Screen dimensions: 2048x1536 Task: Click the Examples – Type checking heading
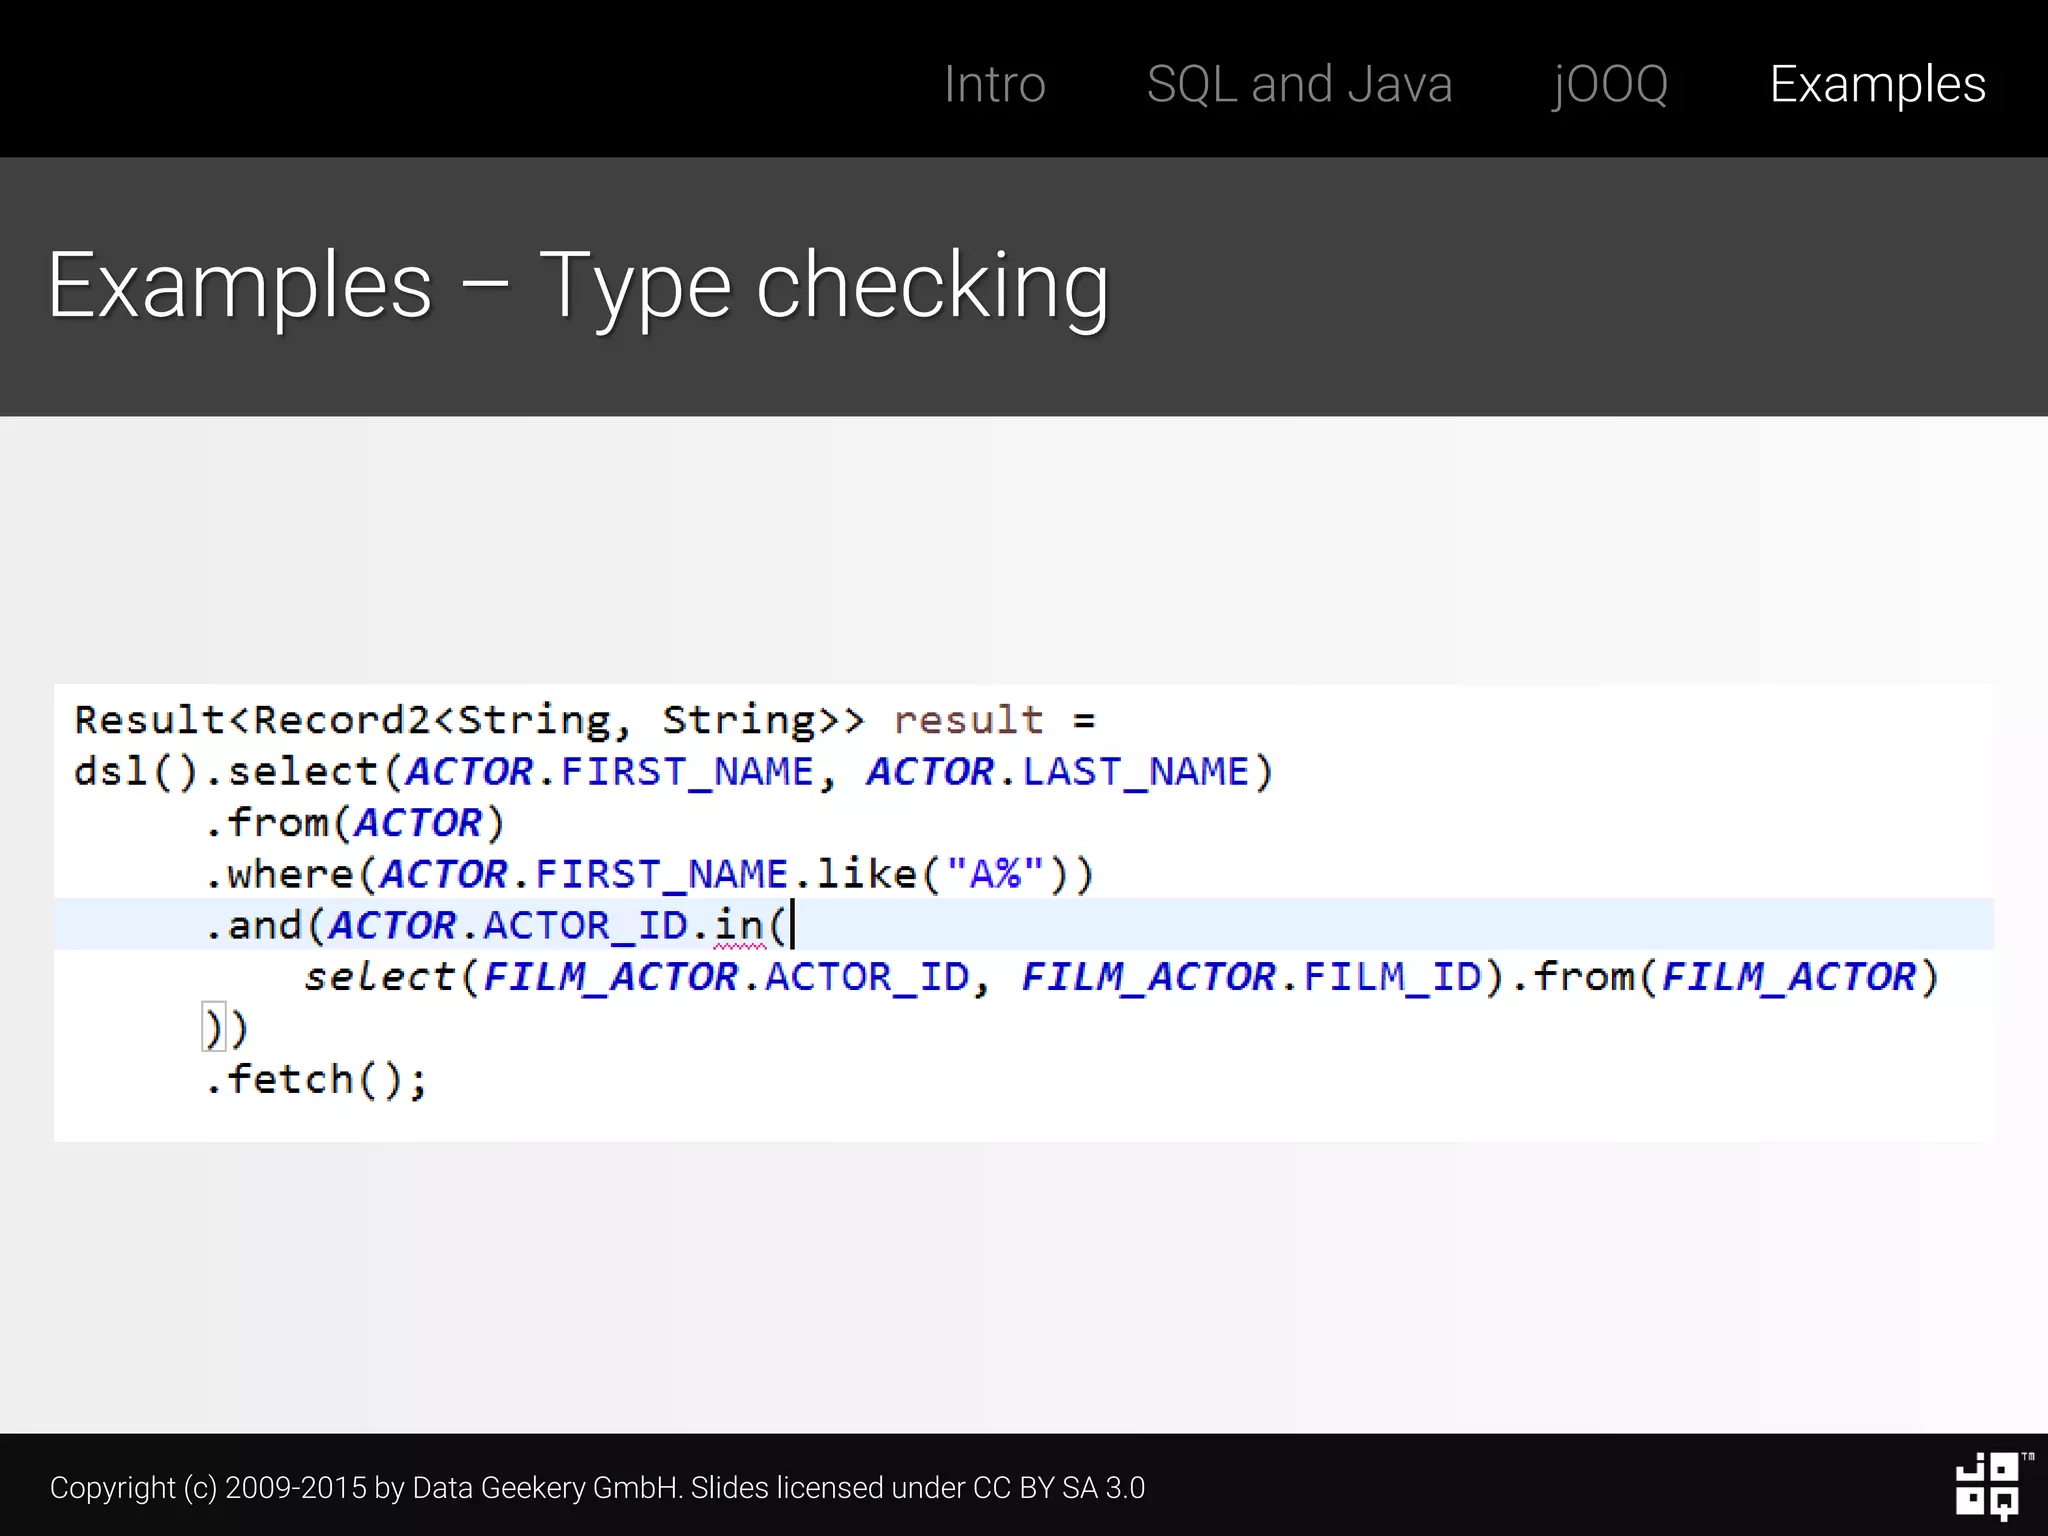[x=578, y=286]
